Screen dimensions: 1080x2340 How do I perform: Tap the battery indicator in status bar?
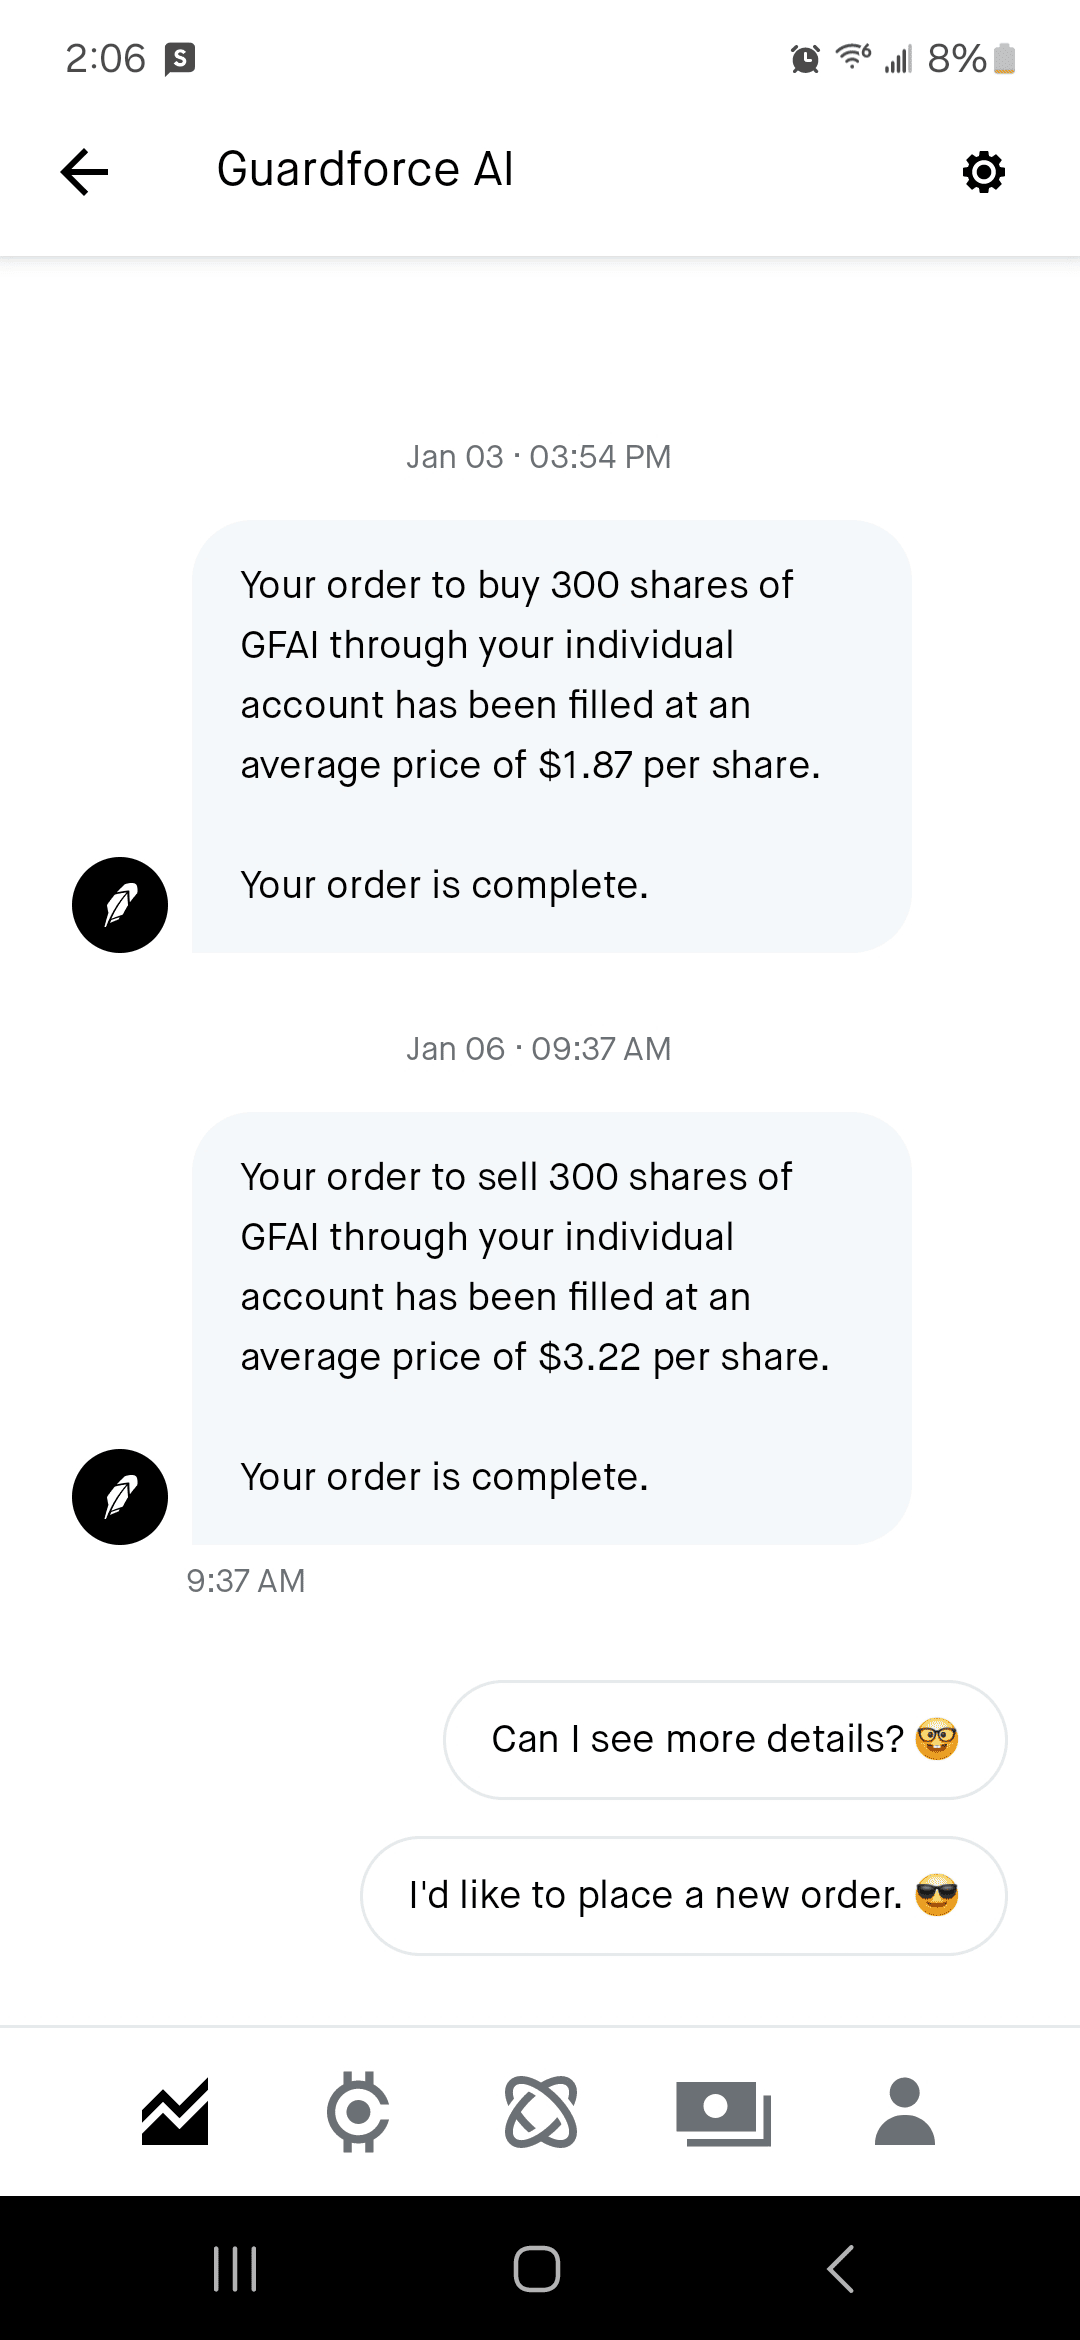click(1005, 59)
